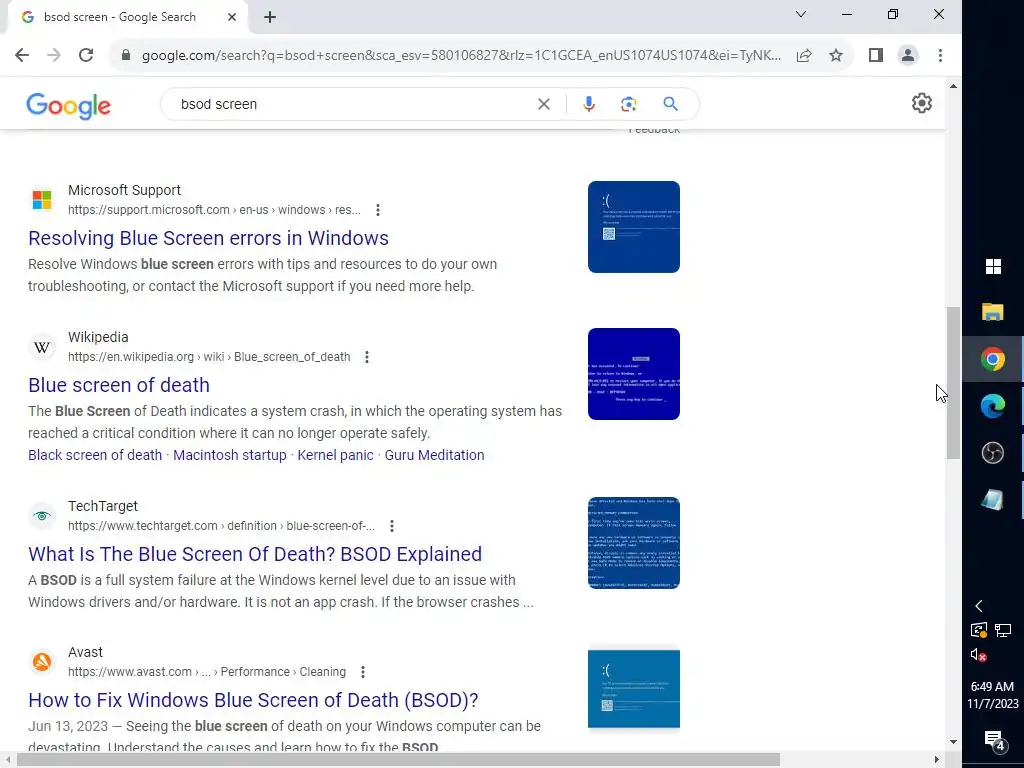Open What Is The Blue Screen Of Death link
The width and height of the screenshot is (1024, 768).
255,554
